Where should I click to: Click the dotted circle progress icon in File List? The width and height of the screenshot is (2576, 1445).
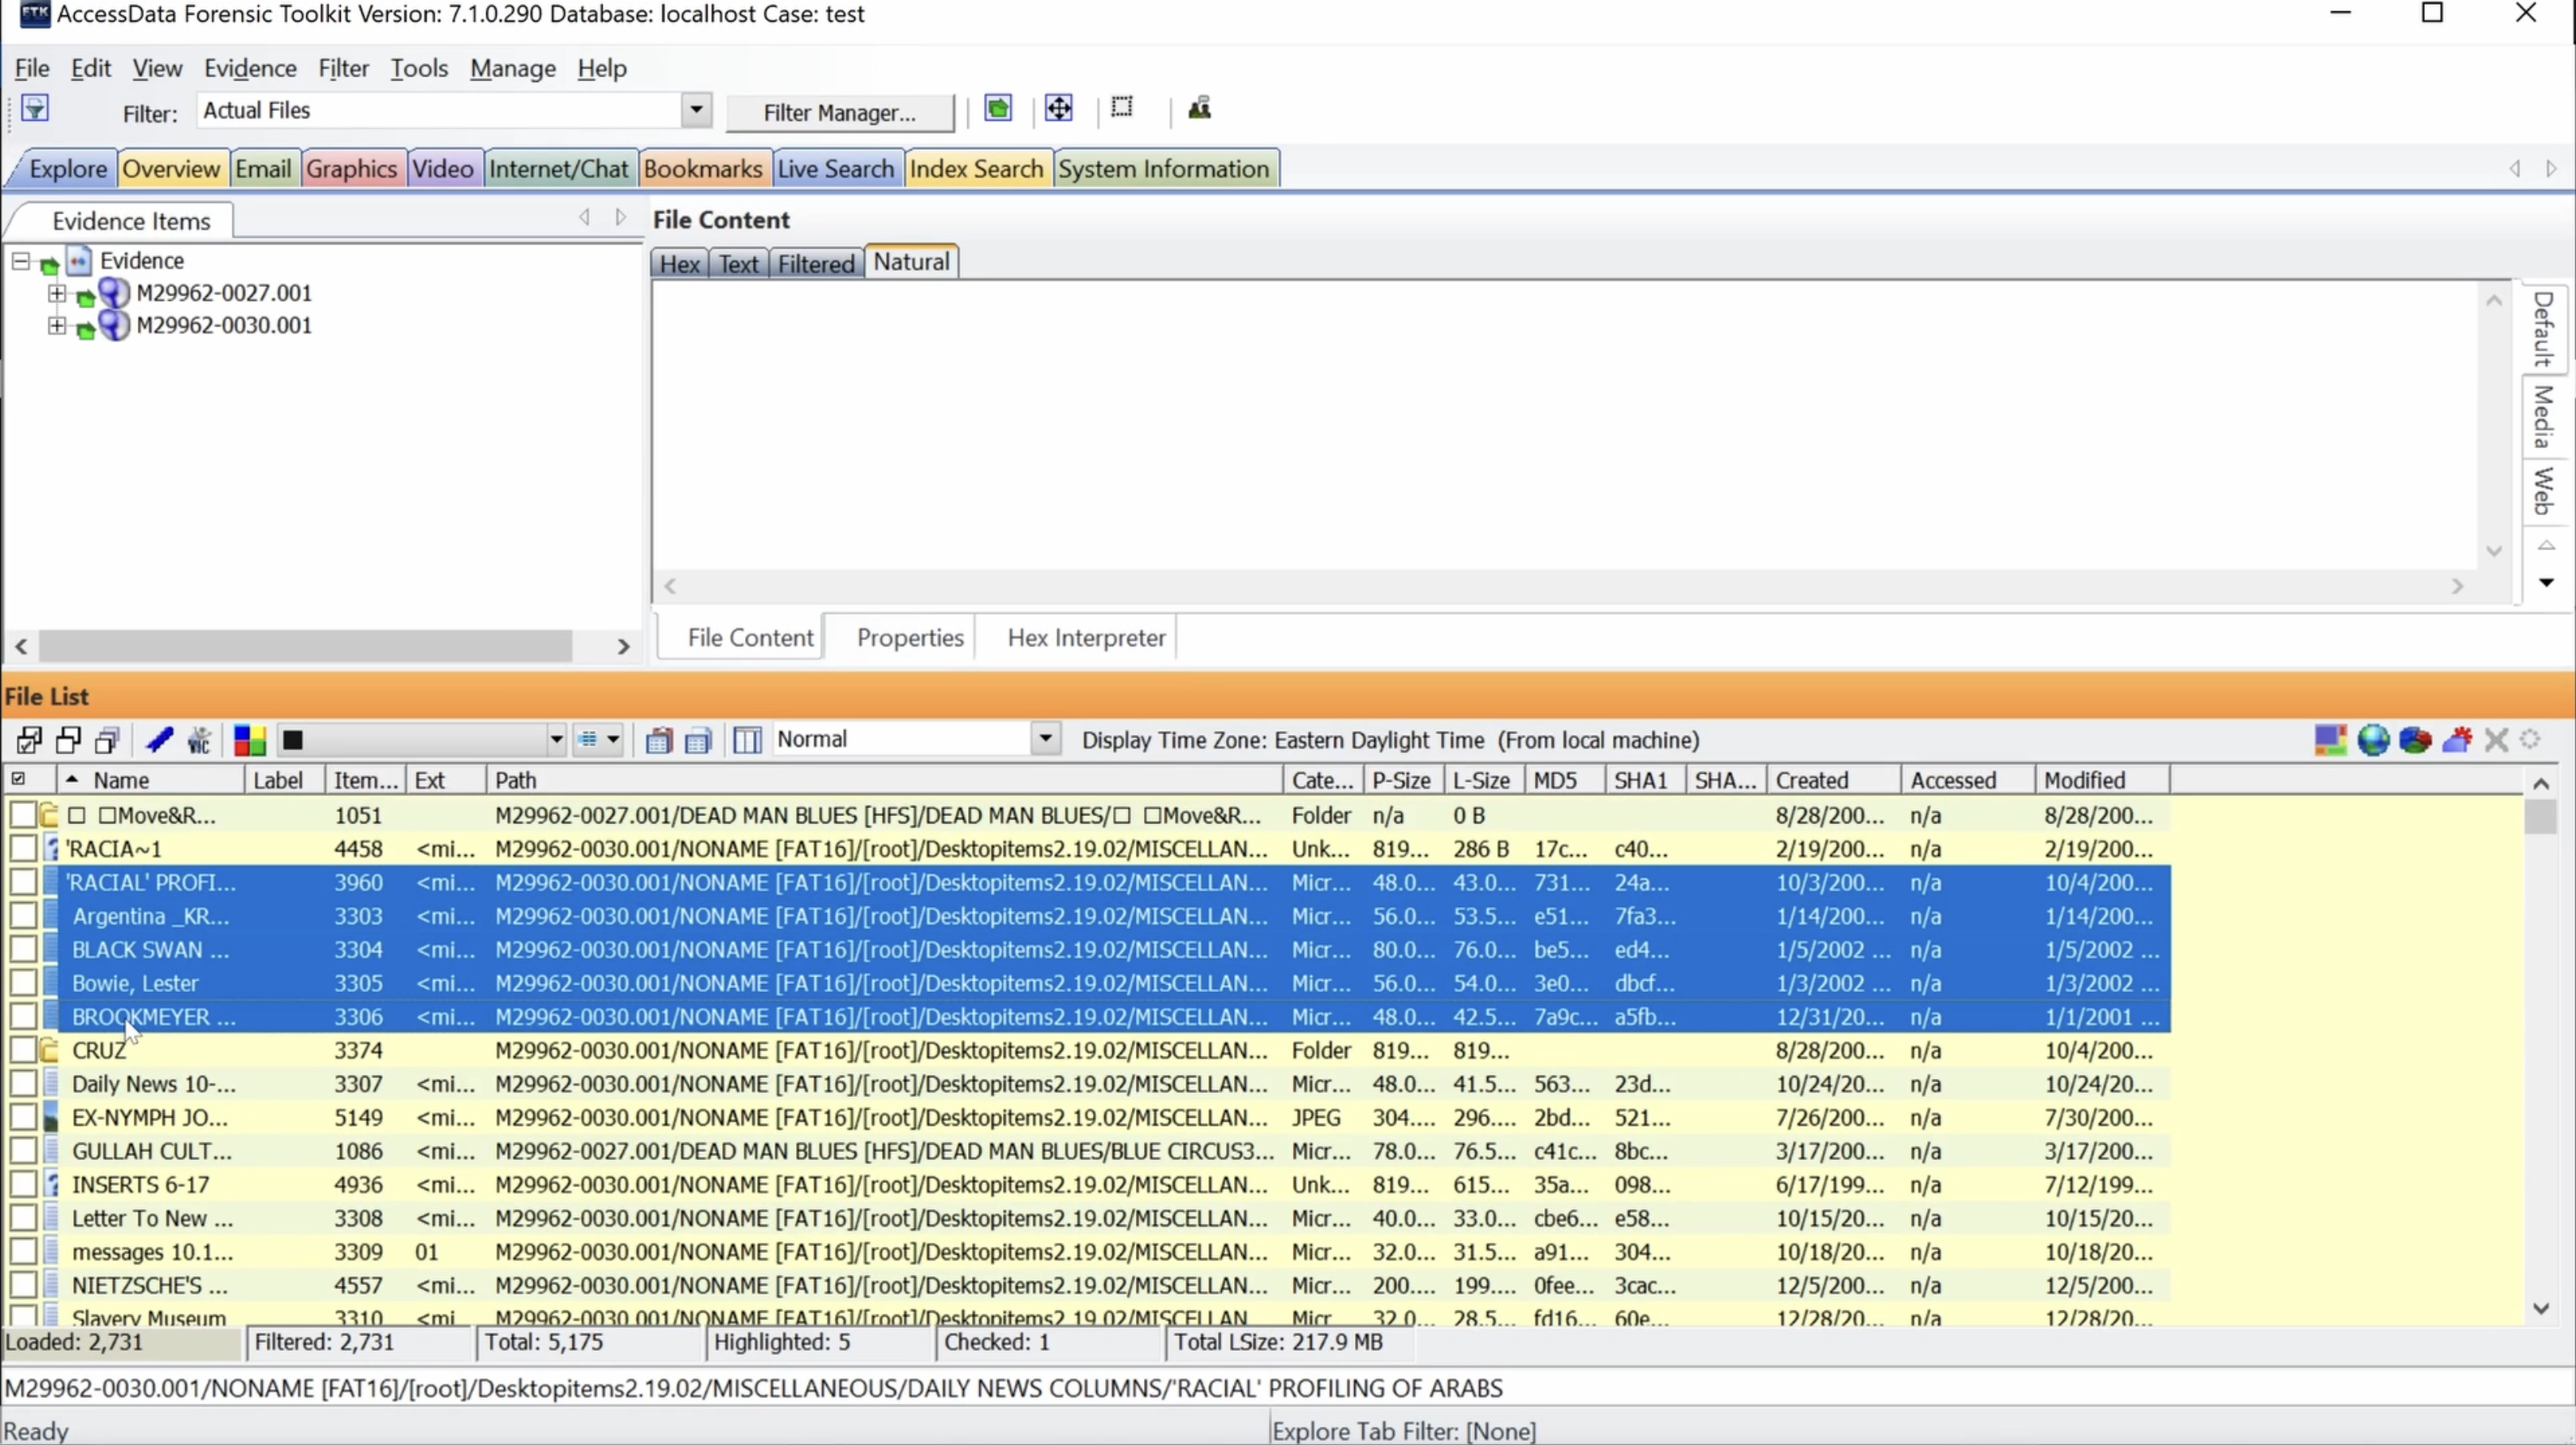tap(2531, 740)
